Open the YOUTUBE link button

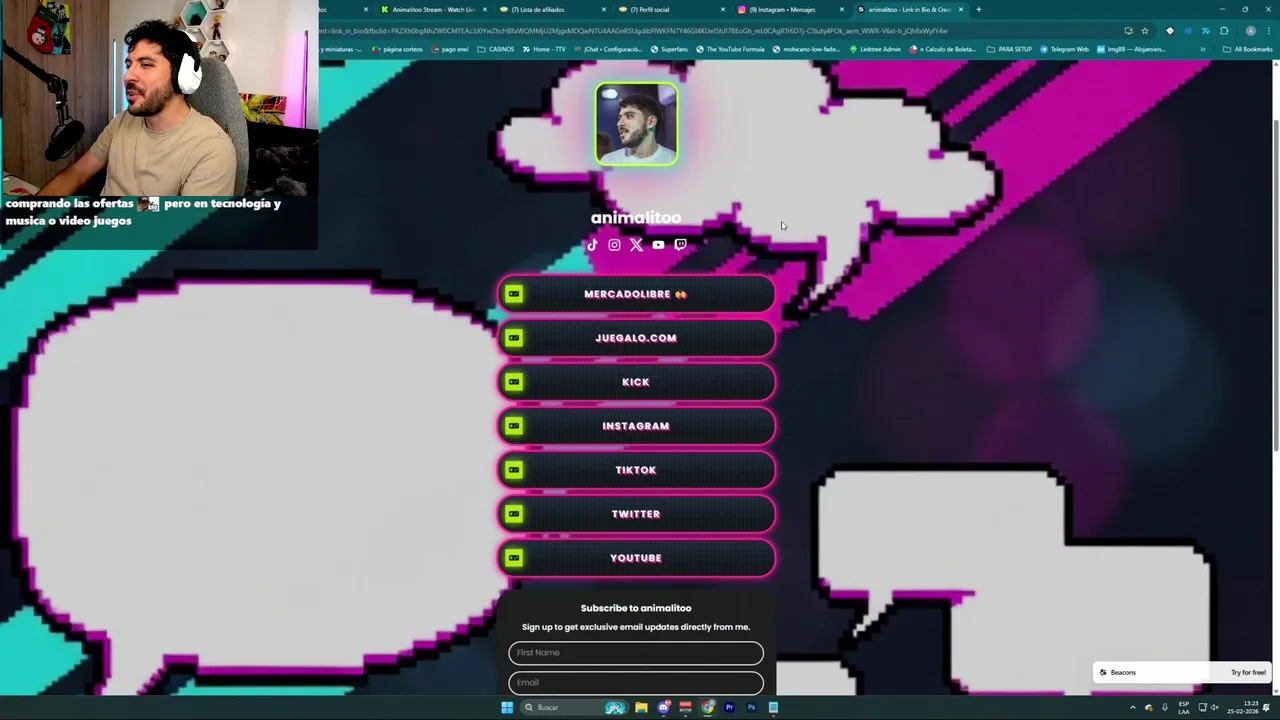(x=636, y=558)
